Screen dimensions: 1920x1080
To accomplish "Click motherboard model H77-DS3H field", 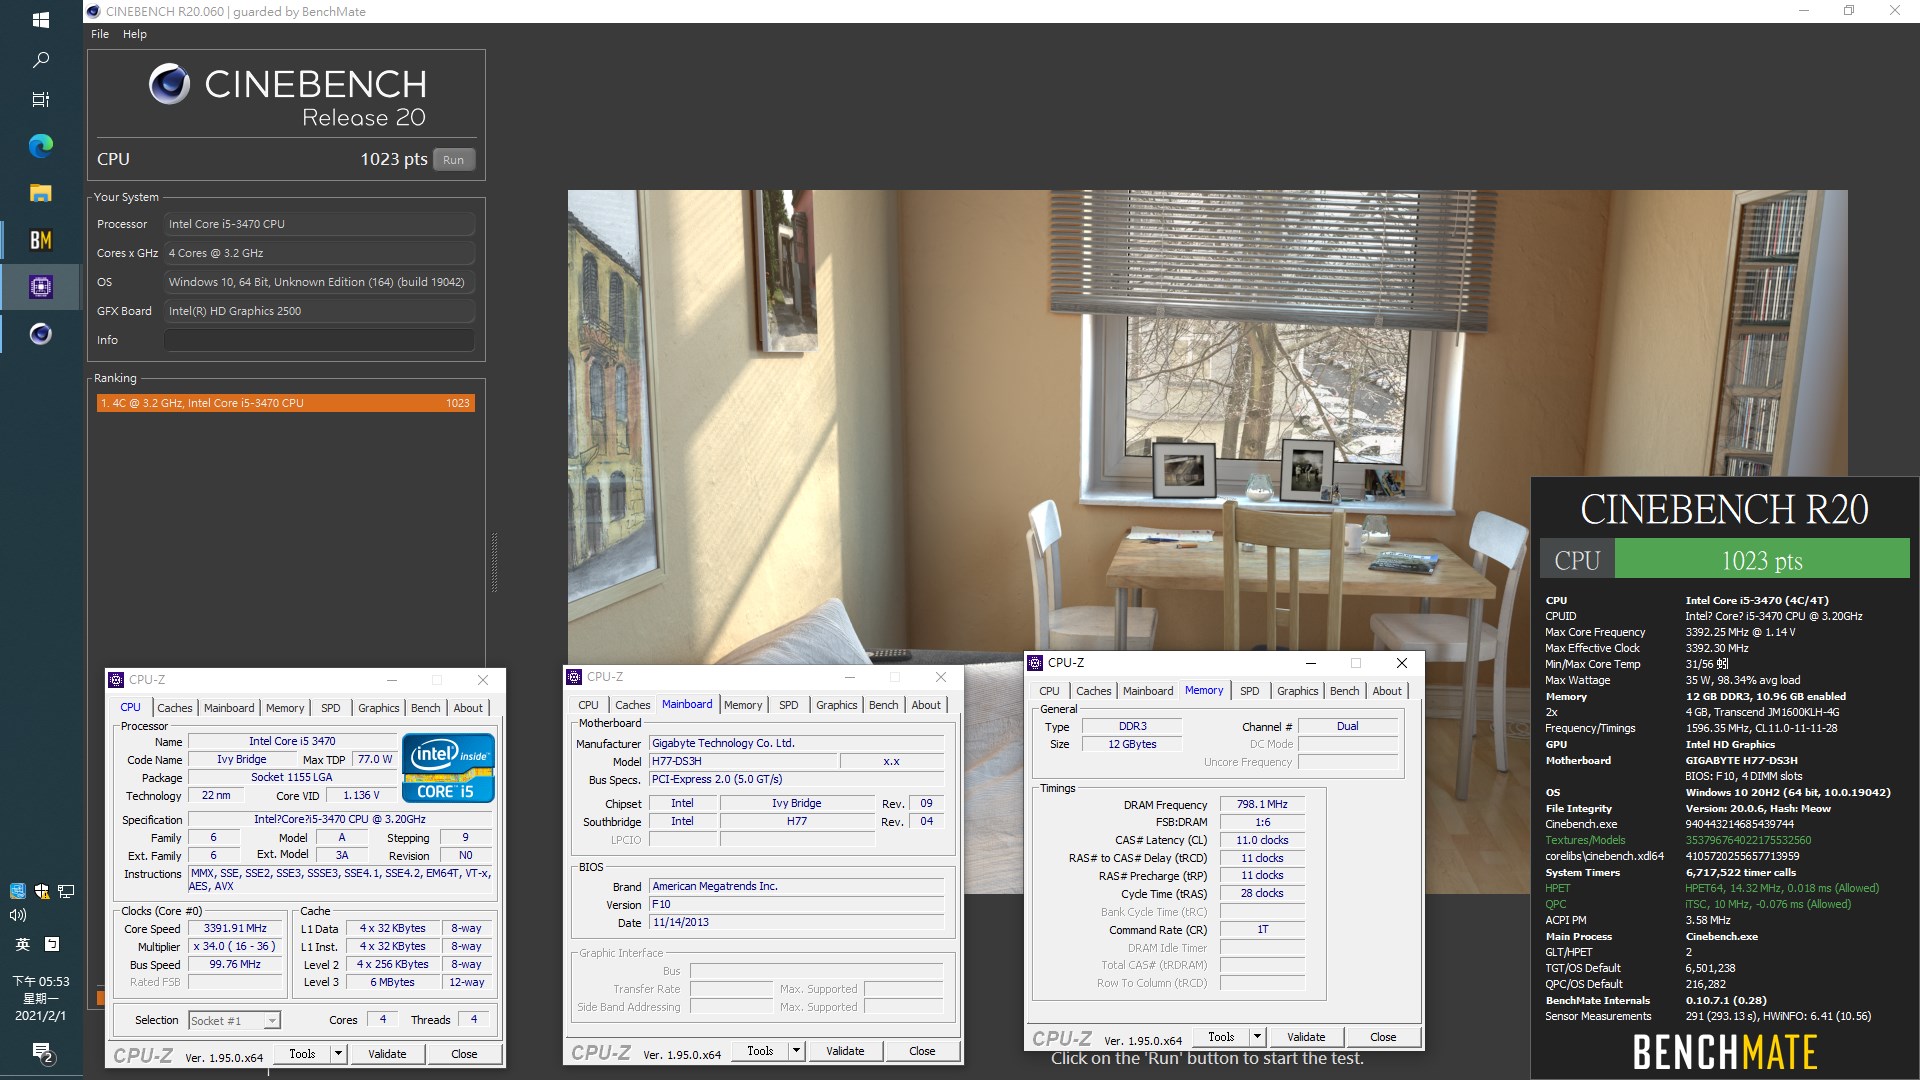I will tap(742, 761).
